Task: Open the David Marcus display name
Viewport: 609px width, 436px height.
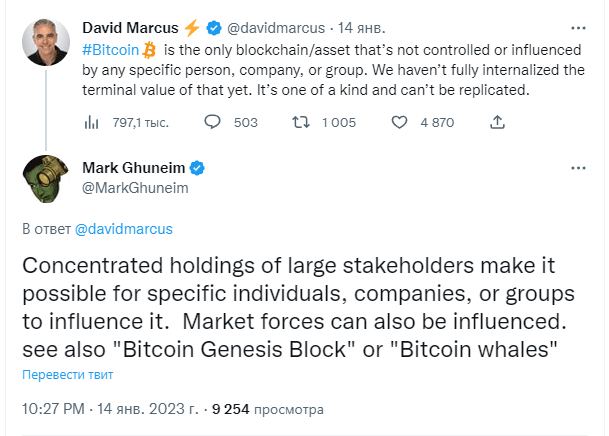Action: (x=130, y=28)
